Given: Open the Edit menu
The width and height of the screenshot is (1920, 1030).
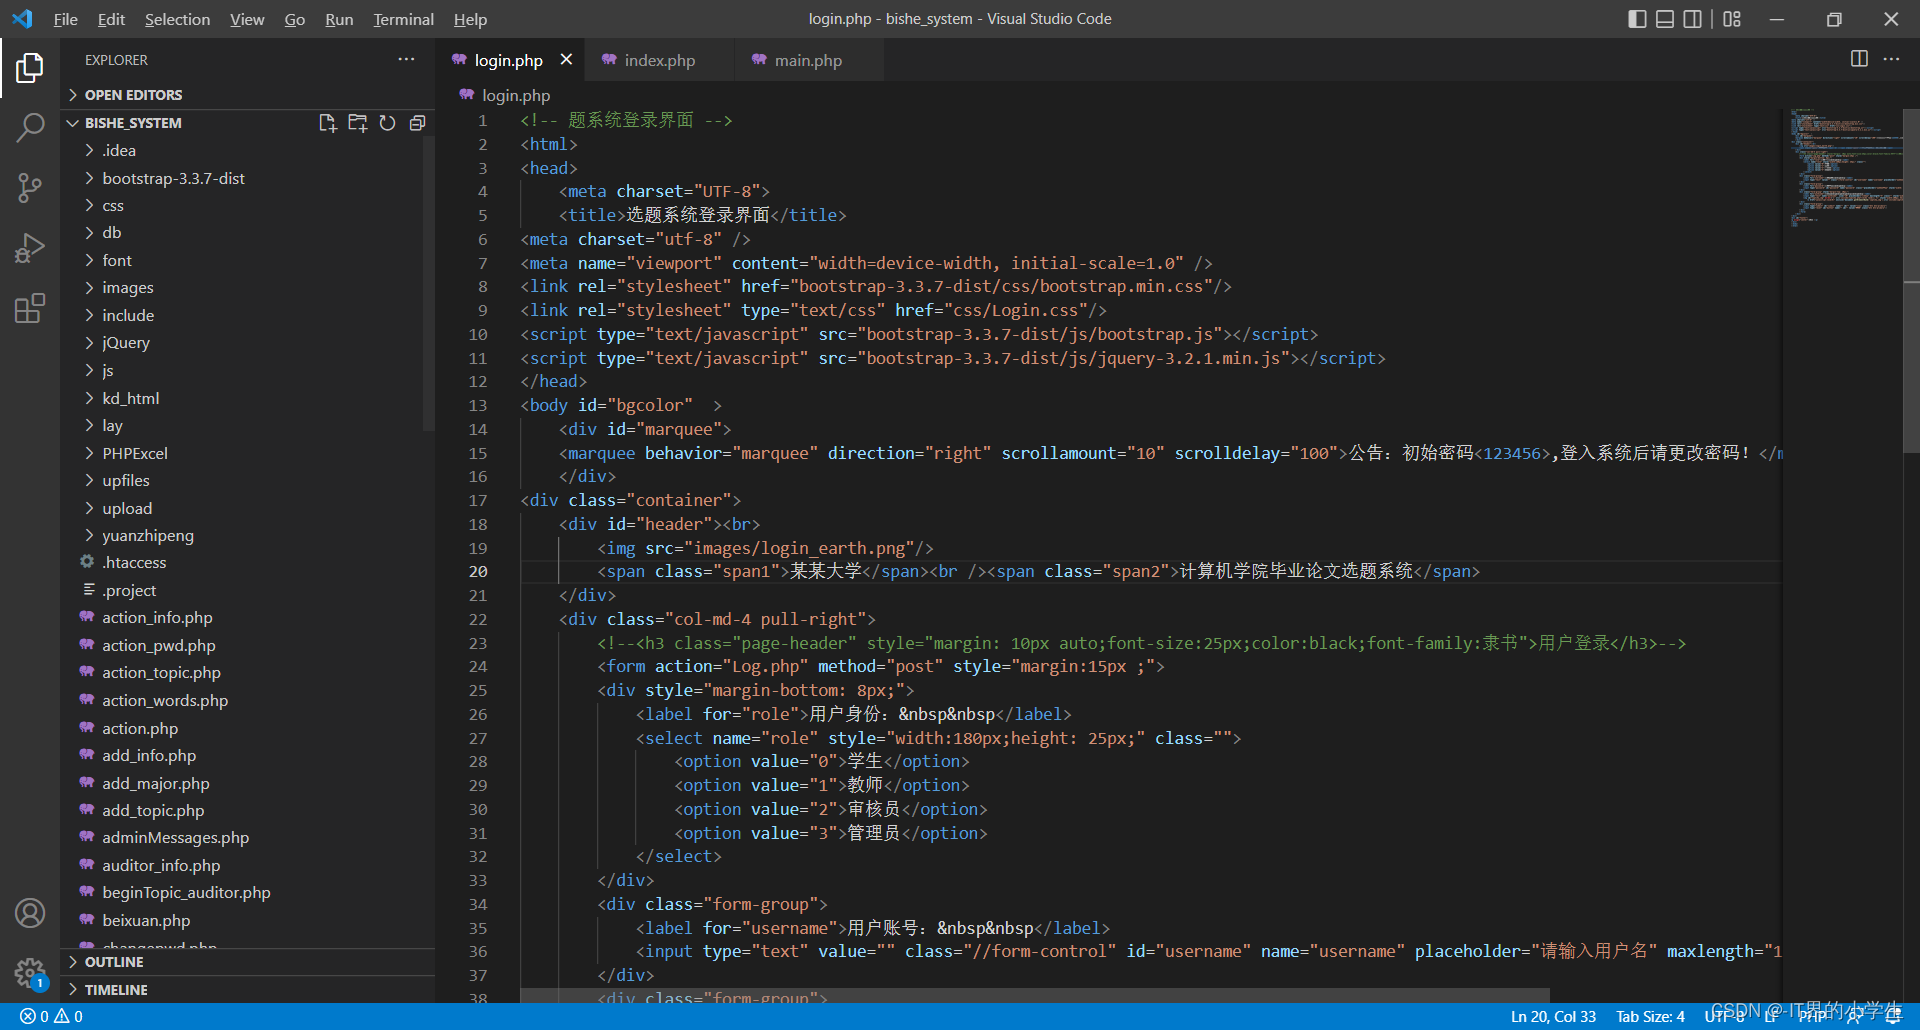Looking at the screenshot, I should point(111,19).
